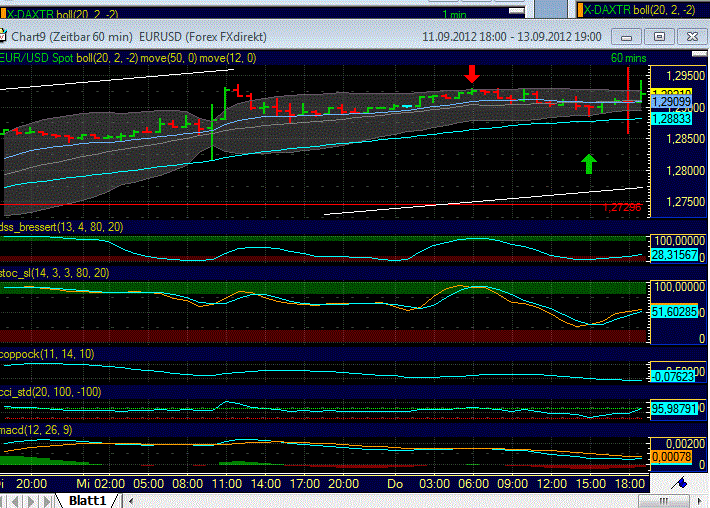
Task: Jump to last sheet with bar-arrow button
Action: [x=47, y=501]
